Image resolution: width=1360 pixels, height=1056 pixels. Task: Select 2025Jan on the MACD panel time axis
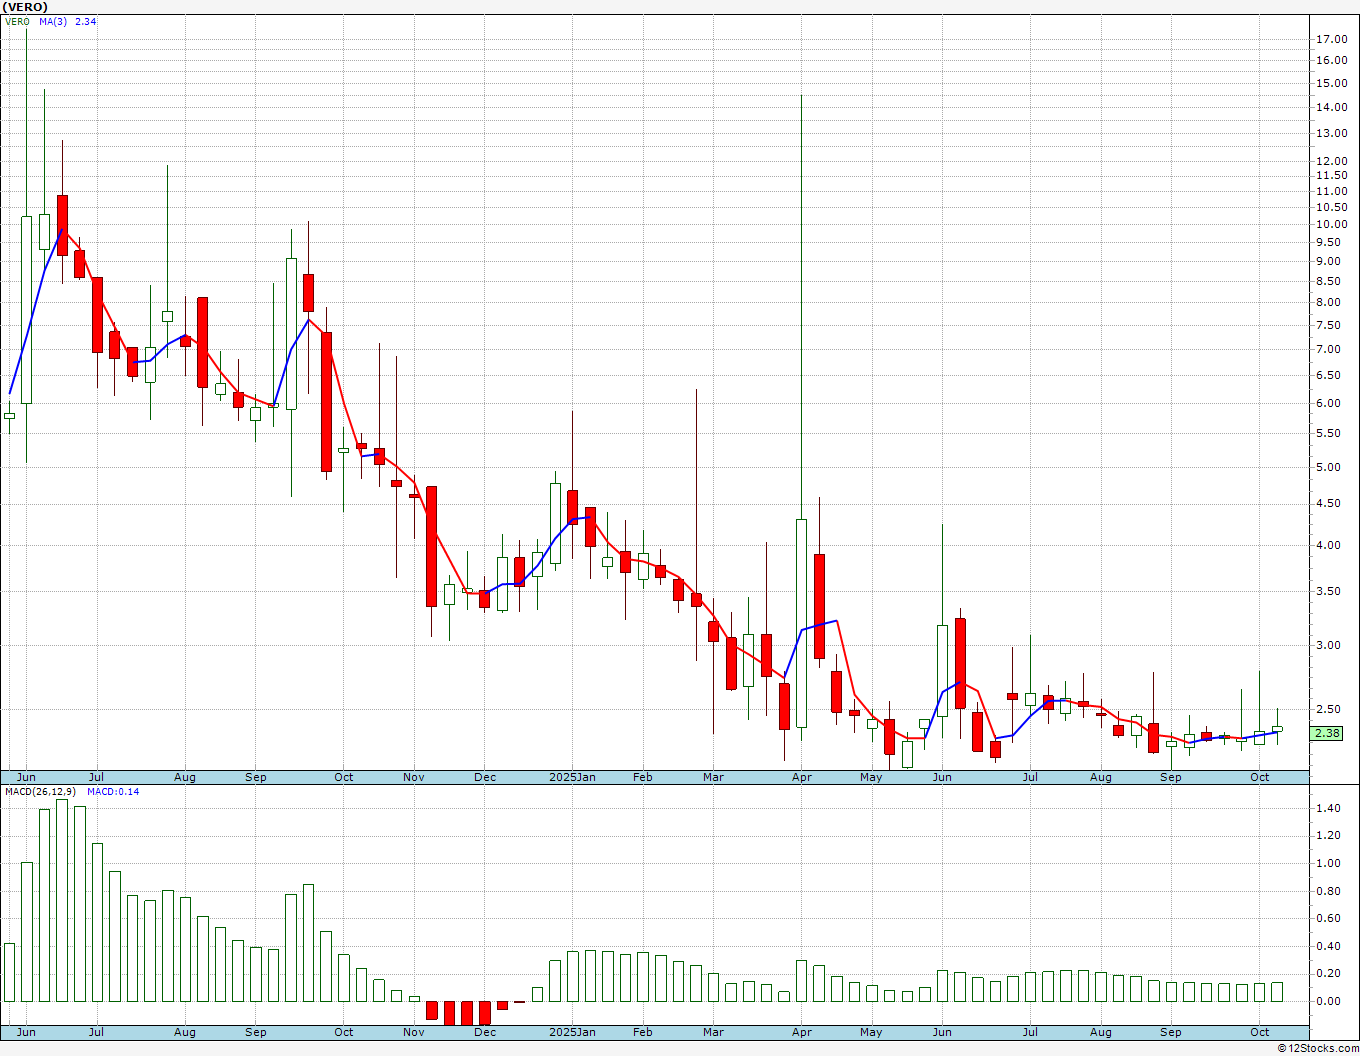coord(573,1032)
